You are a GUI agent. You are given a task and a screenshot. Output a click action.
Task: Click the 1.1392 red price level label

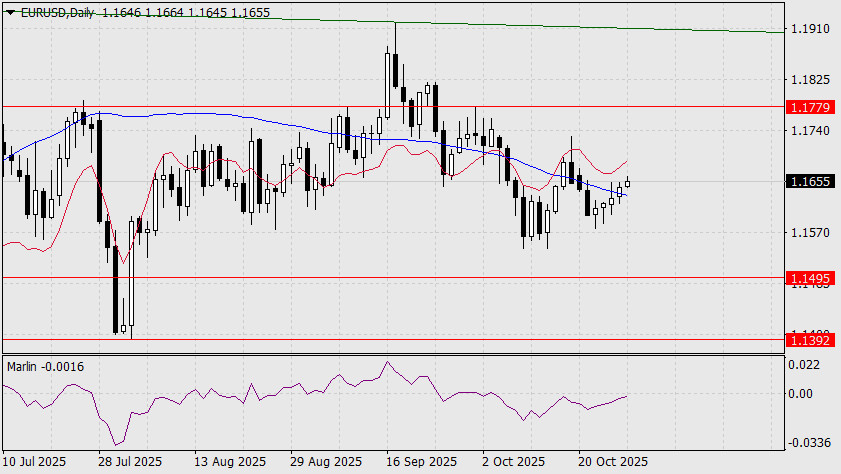(x=810, y=340)
